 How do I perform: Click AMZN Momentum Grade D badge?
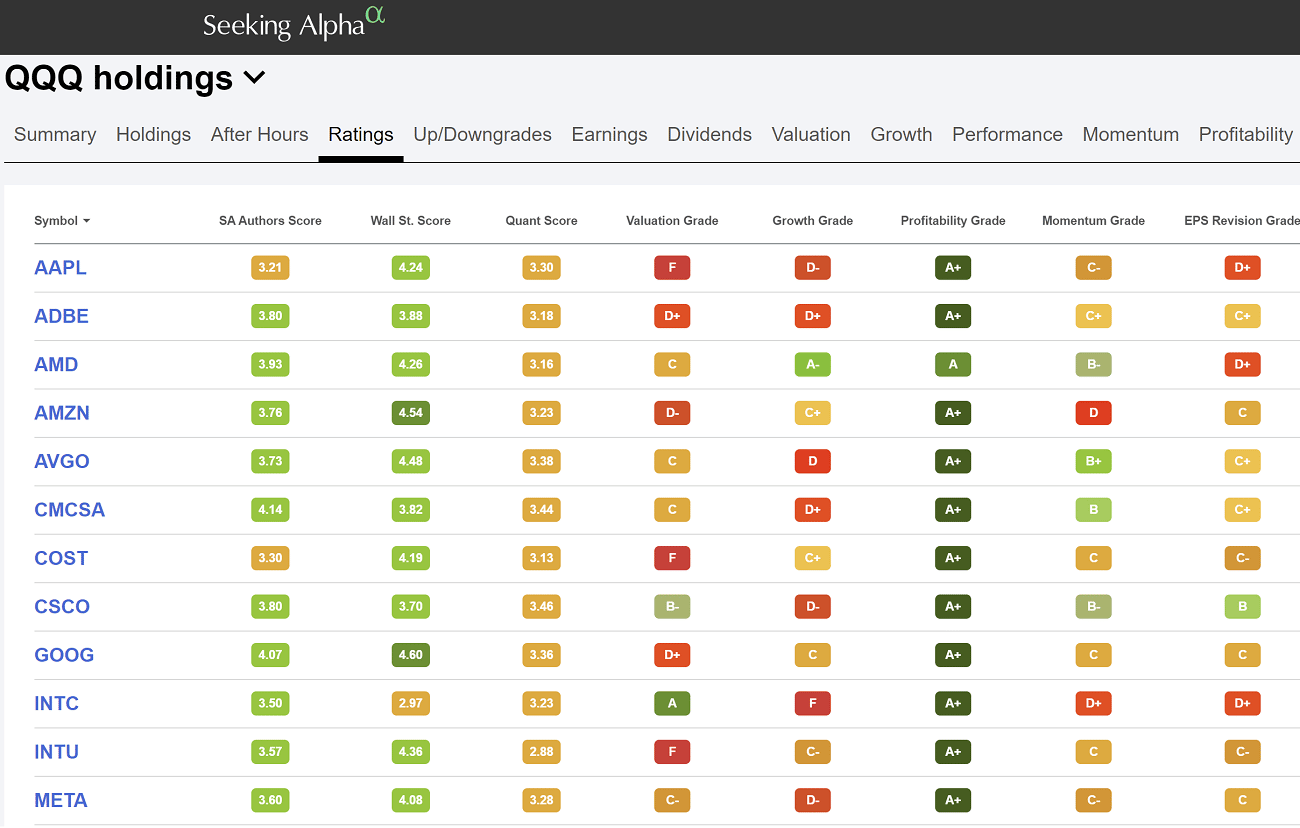[x=1093, y=413]
